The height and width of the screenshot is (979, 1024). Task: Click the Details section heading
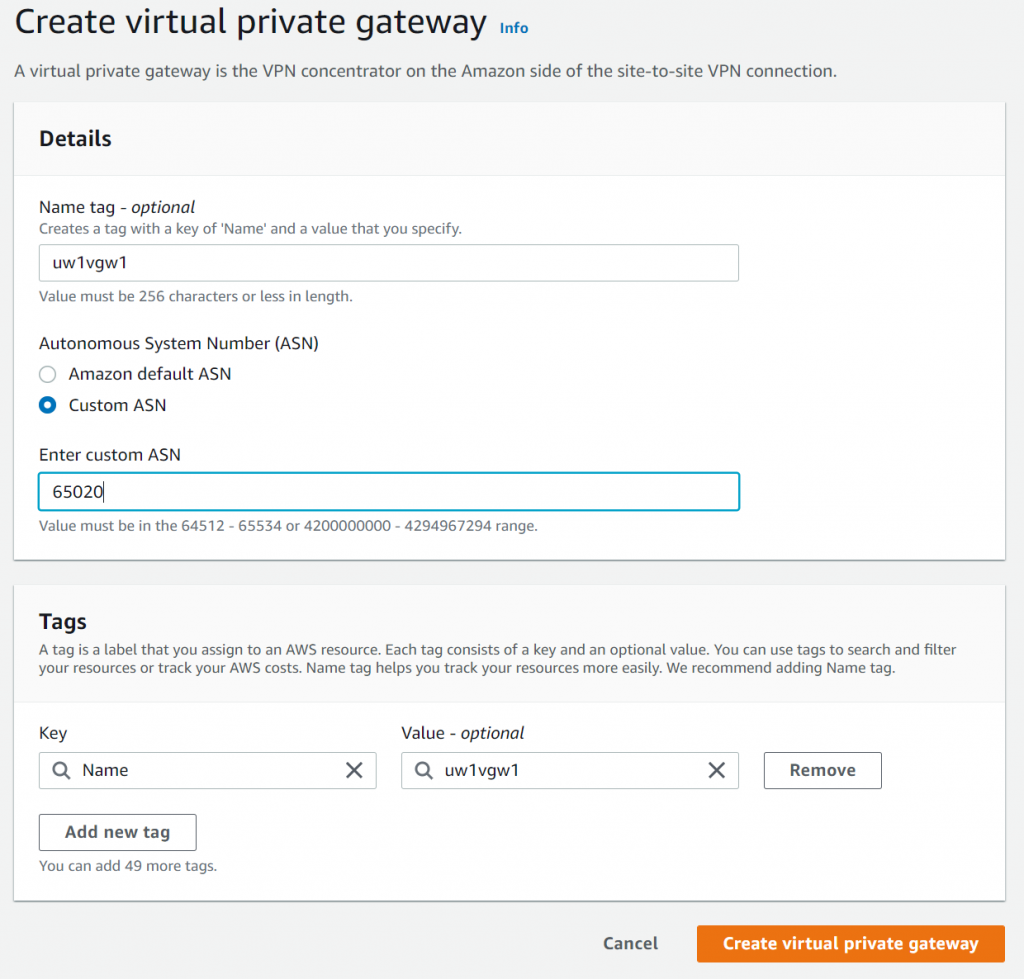pos(75,138)
